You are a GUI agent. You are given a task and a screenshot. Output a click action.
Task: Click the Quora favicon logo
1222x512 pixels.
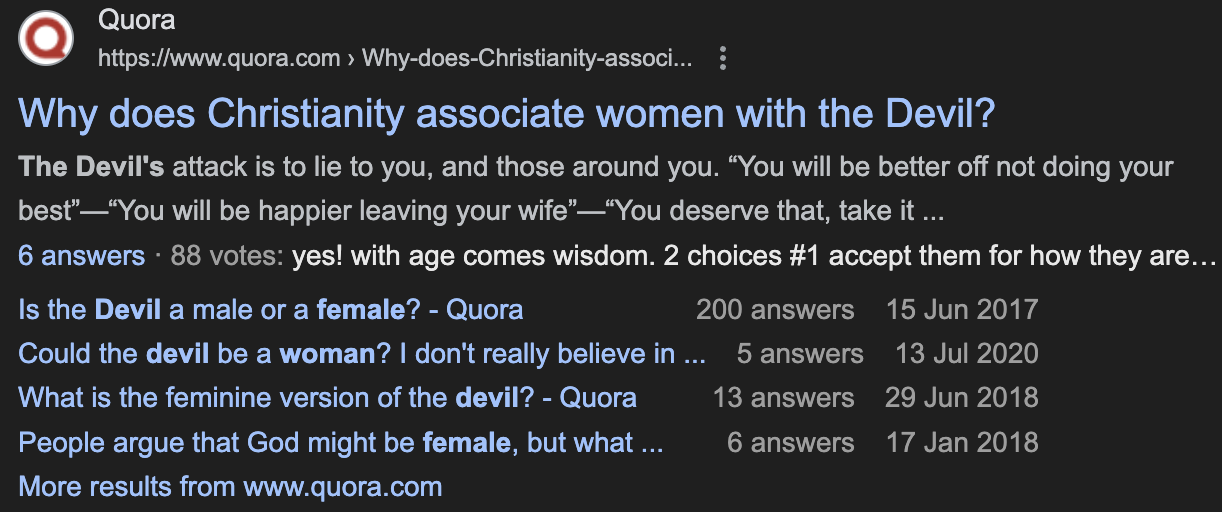(x=47, y=38)
